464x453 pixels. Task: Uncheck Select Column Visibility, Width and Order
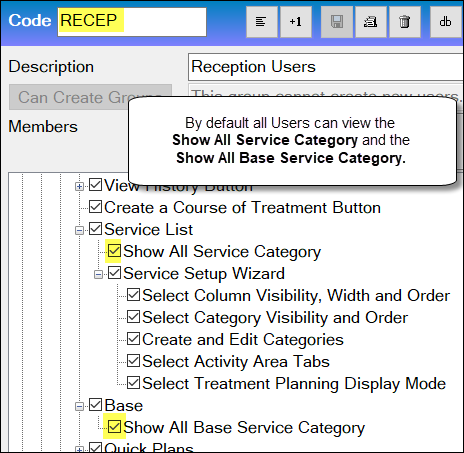[133, 295]
